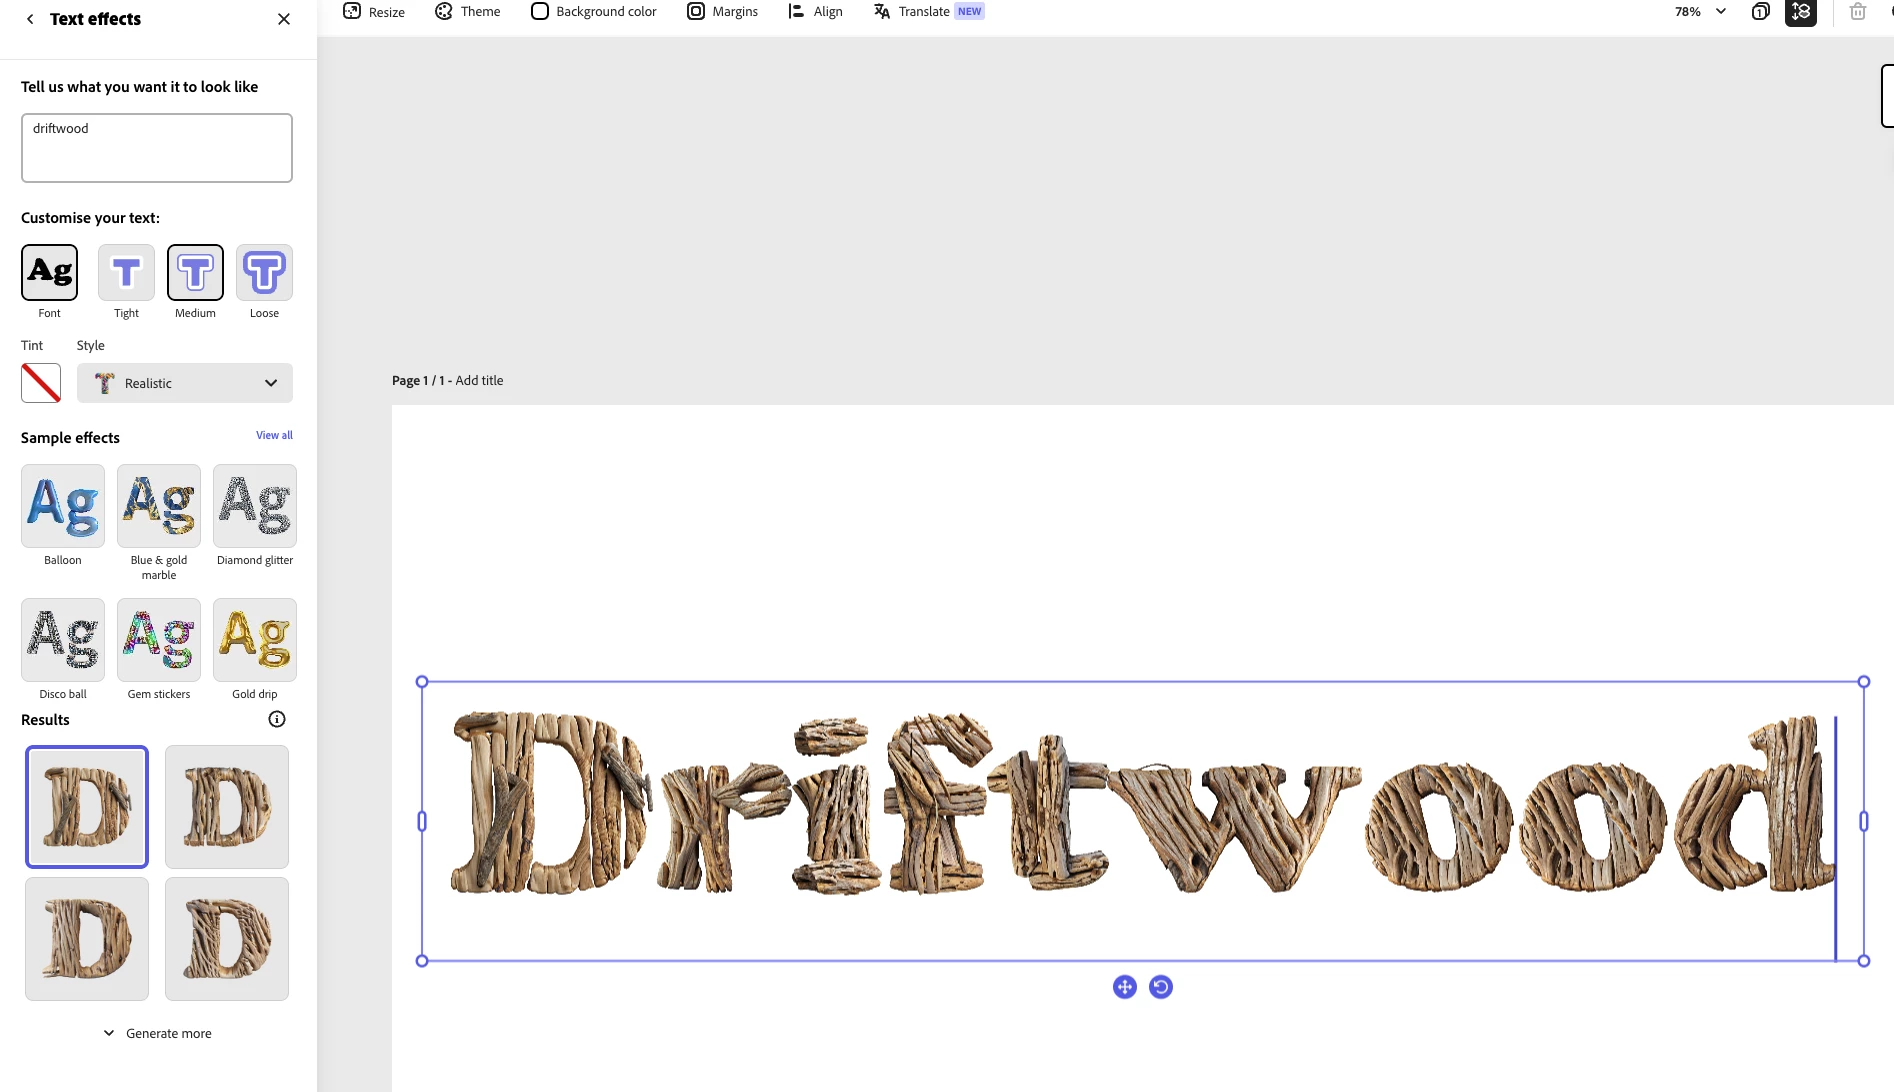Select the fourth driftwood result thumbnail
The width and height of the screenshot is (1894, 1092).
(x=227, y=939)
